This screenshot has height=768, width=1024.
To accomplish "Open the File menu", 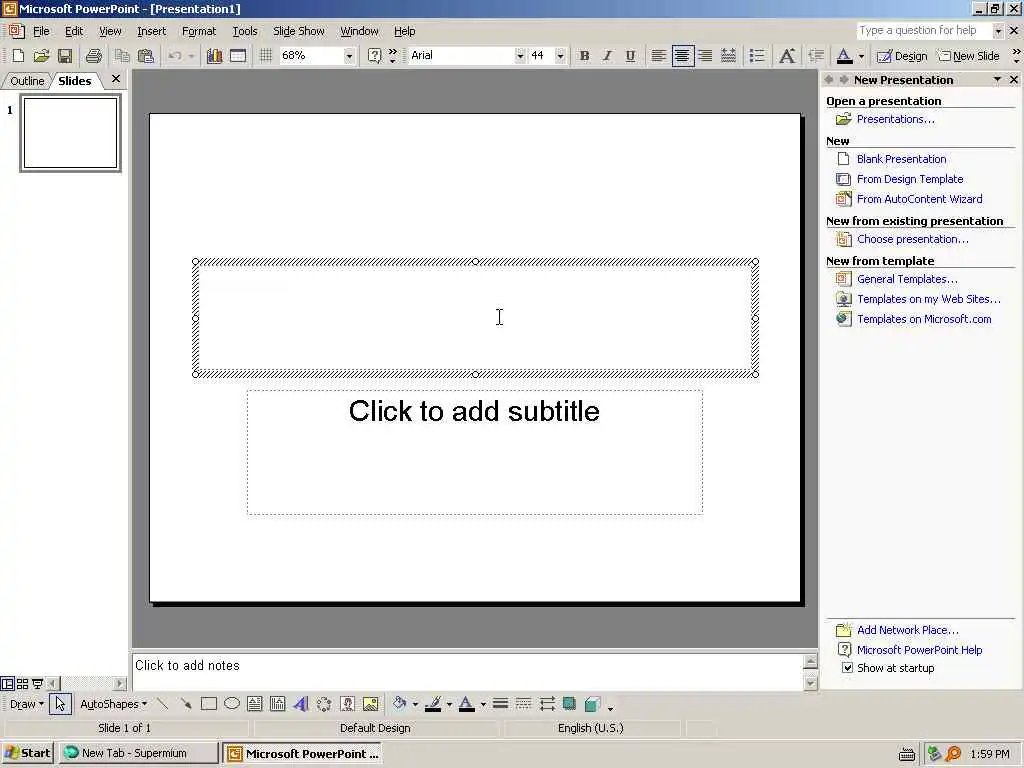I will pyautogui.click(x=41, y=31).
